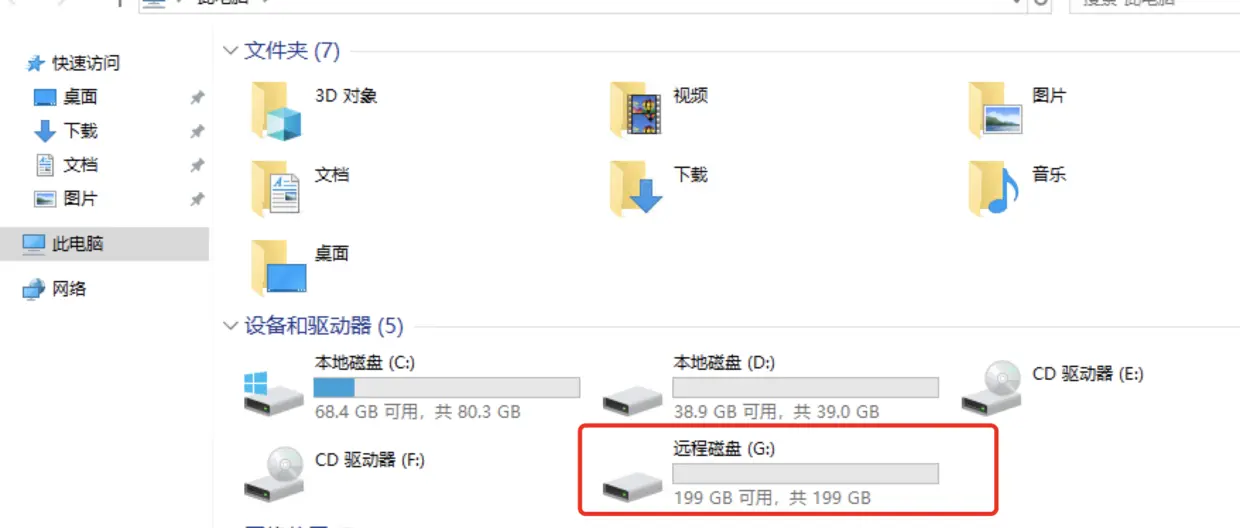Click the search box for 此电脑
Screen dimensions: 1240x528
point(1154,5)
